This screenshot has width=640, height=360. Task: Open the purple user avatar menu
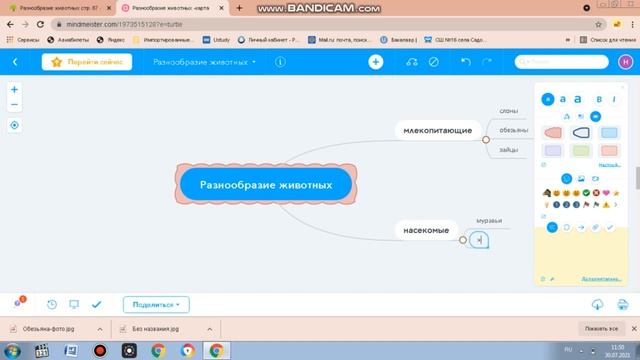[x=625, y=62]
